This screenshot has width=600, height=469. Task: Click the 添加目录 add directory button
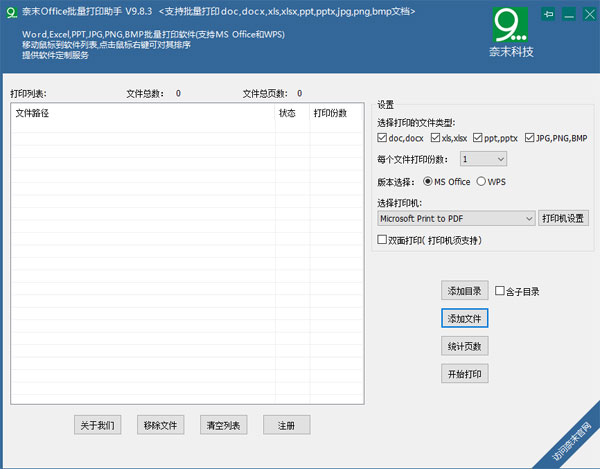coord(465,291)
